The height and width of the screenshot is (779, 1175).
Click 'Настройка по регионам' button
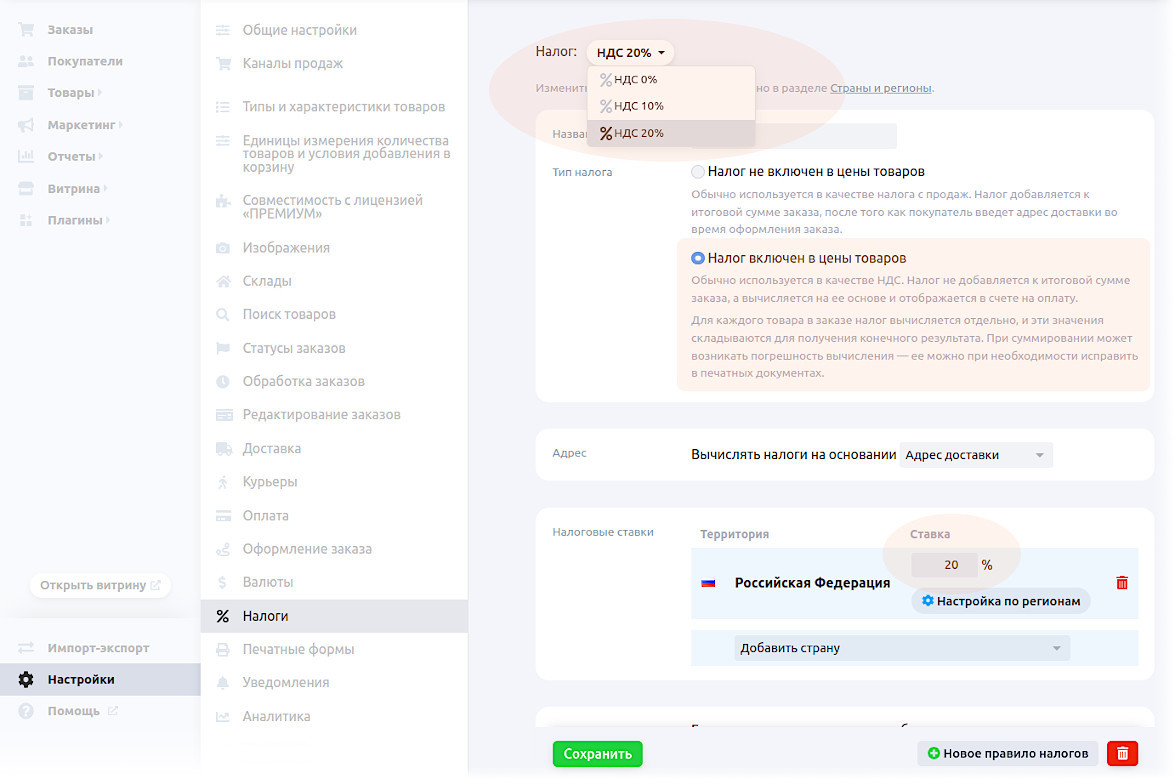[x=1000, y=601]
